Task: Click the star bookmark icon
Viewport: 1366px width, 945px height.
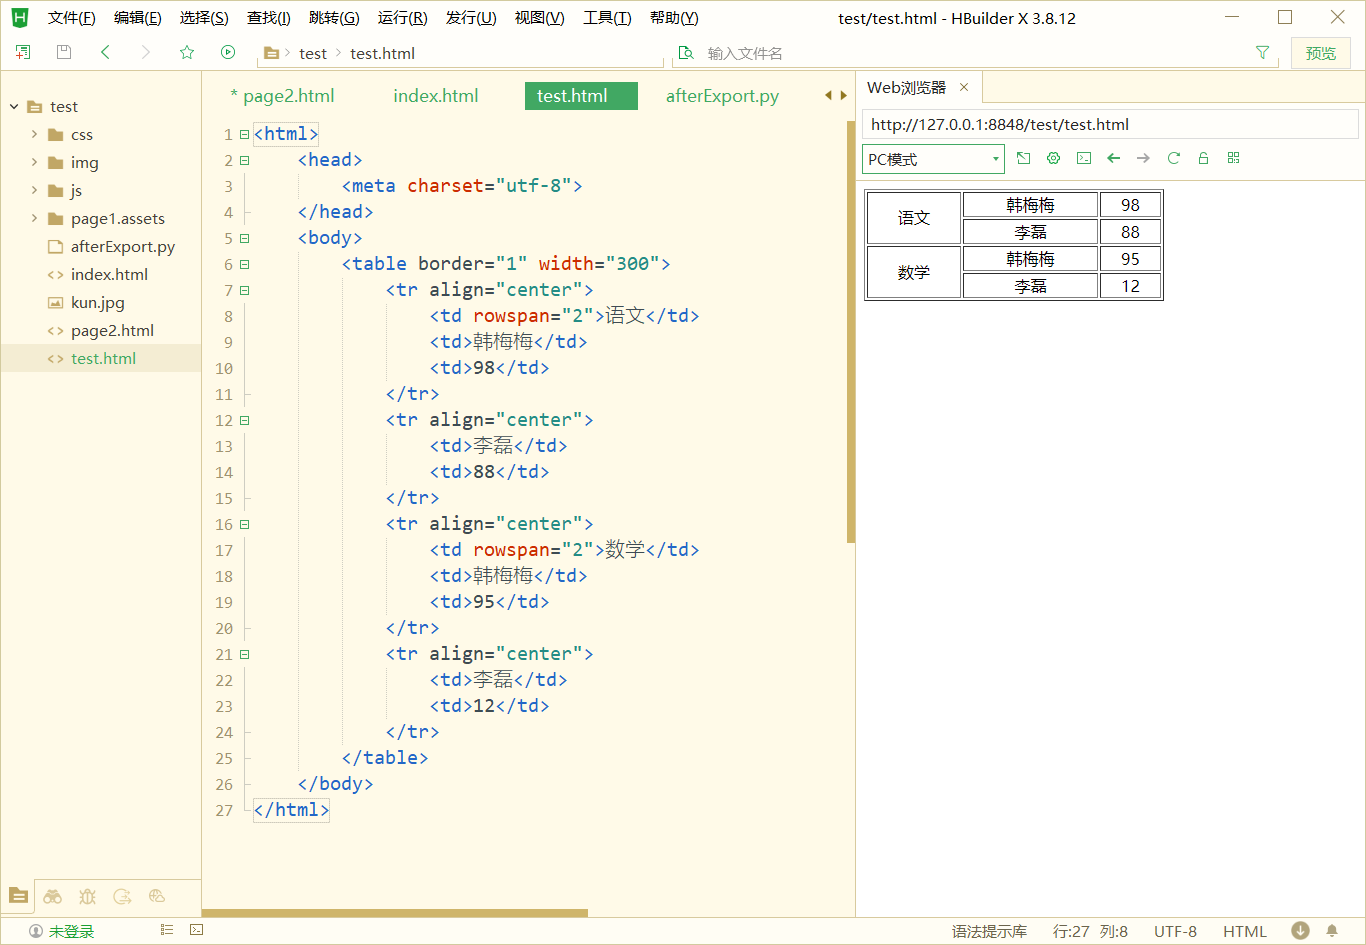Action: pos(187,53)
